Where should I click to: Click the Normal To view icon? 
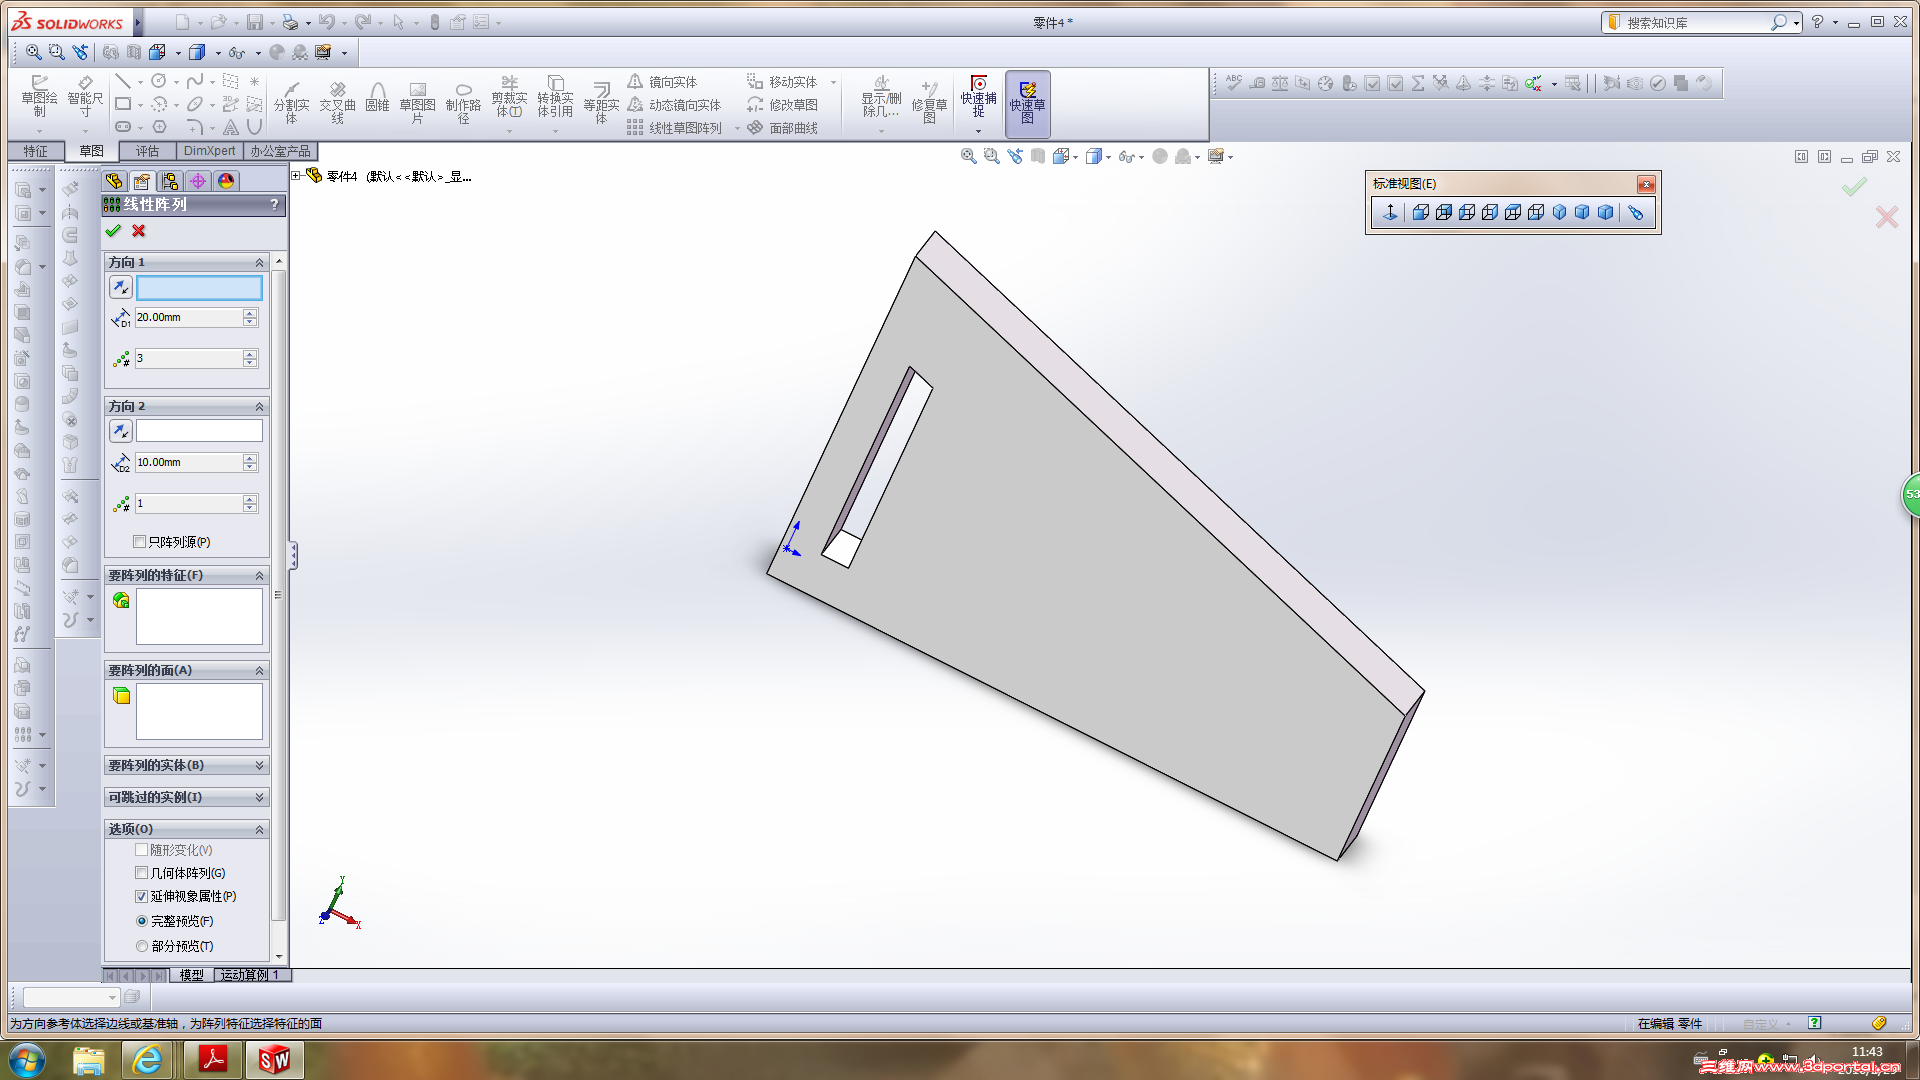1390,212
